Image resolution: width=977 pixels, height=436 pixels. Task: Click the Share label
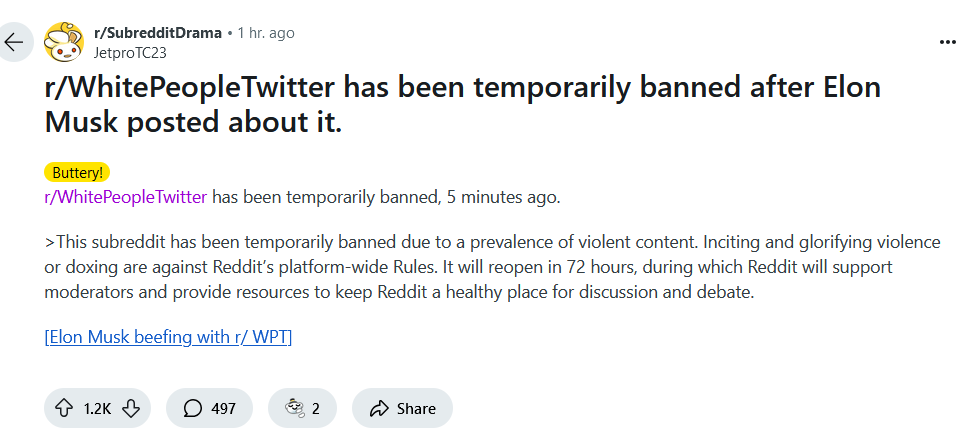416,409
